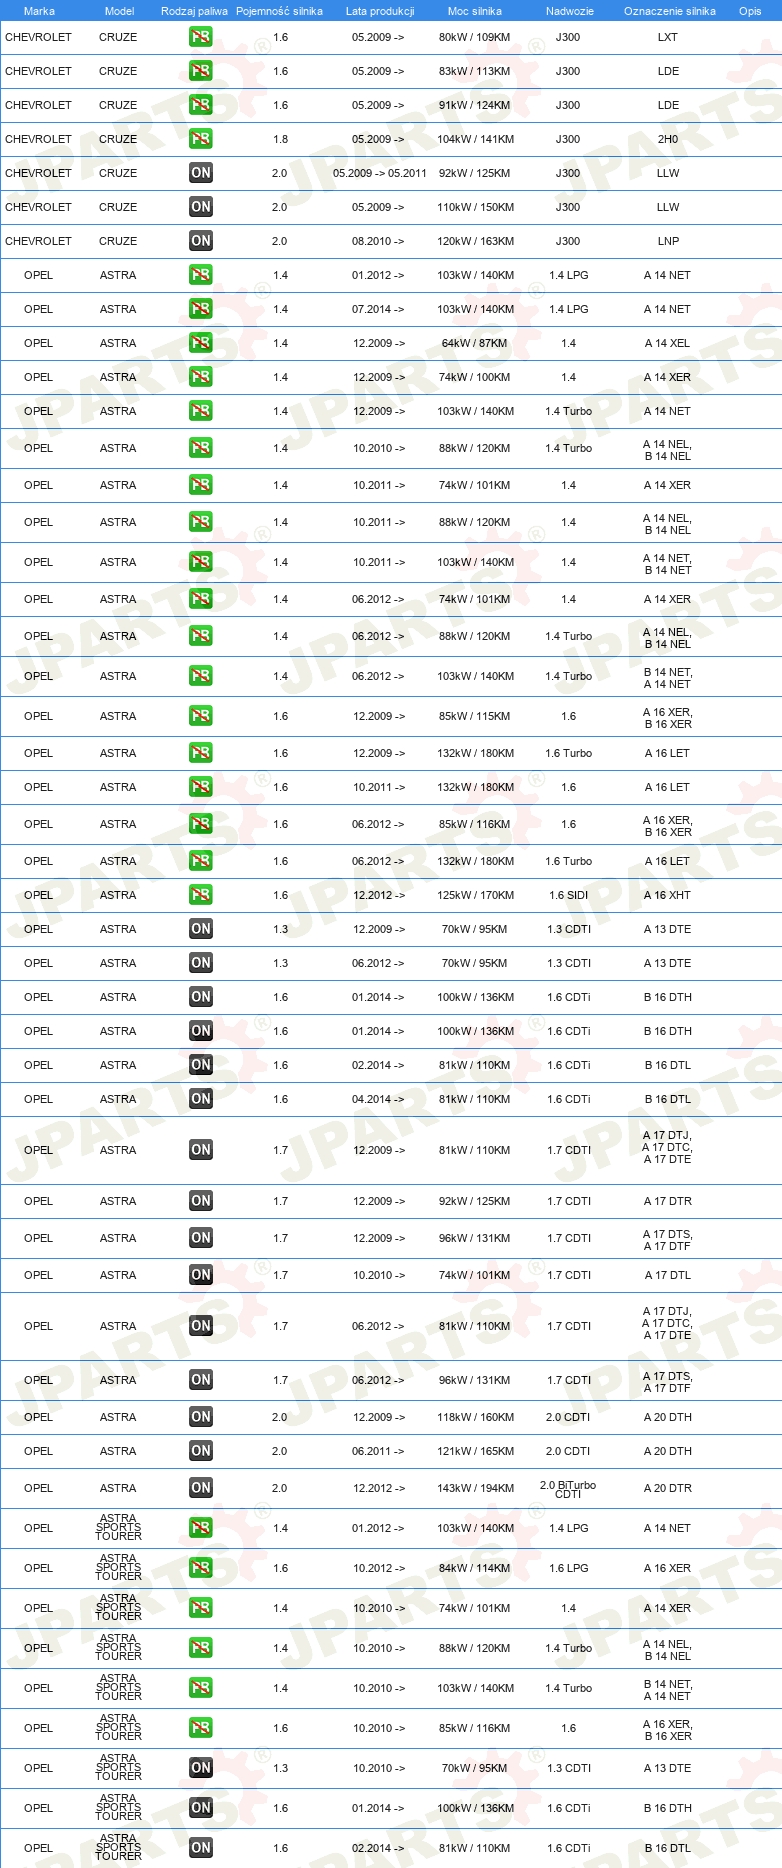Click the Oznaczenie silnika column header
The width and height of the screenshot is (782, 1868).
pyautogui.click(x=670, y=11)
